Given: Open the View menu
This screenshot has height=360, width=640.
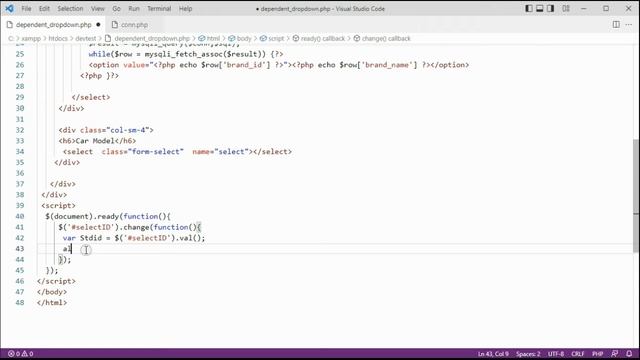Looking at the screenshot, I should [98, 9].
